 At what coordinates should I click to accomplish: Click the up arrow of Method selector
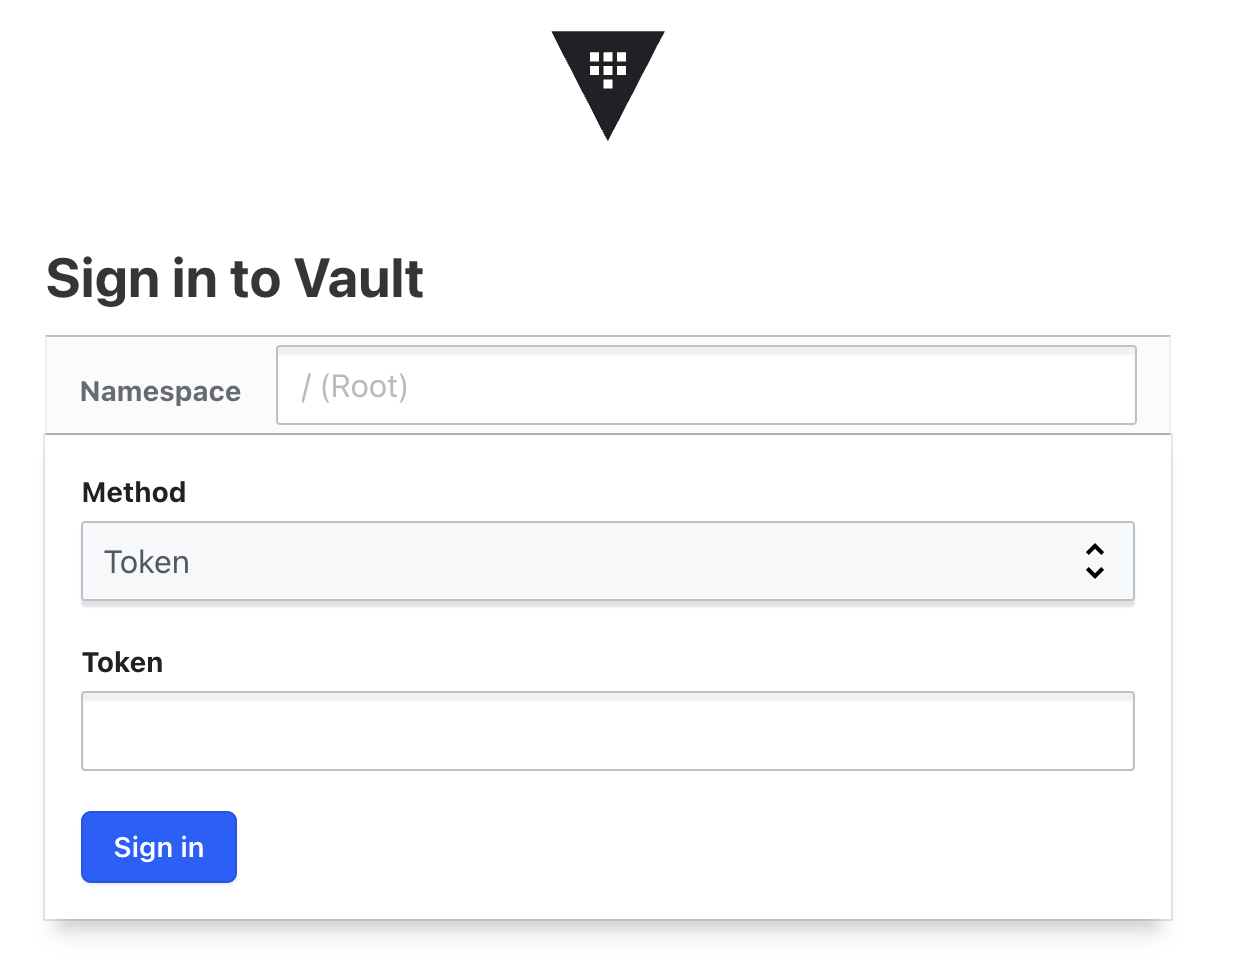coord(1095,550)
